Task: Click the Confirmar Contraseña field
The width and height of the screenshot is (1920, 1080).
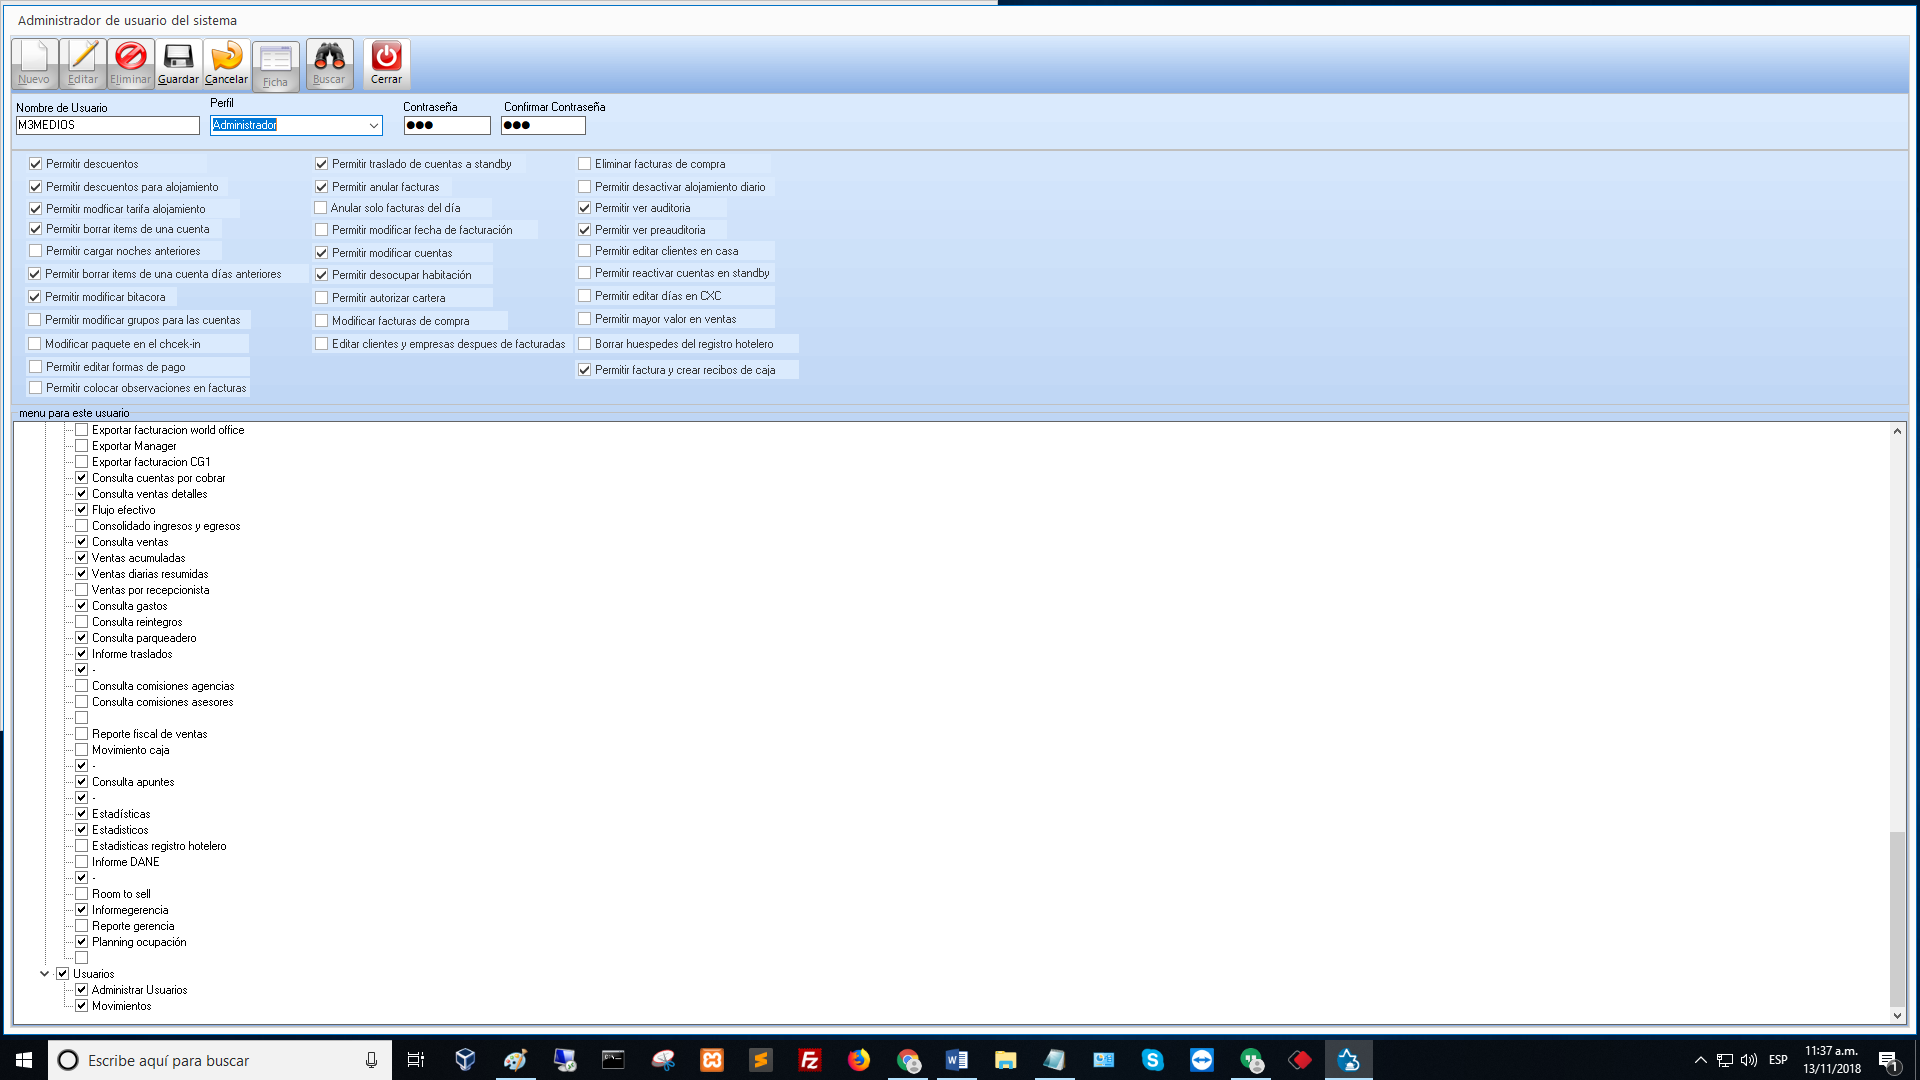Action: pos(543,126)
